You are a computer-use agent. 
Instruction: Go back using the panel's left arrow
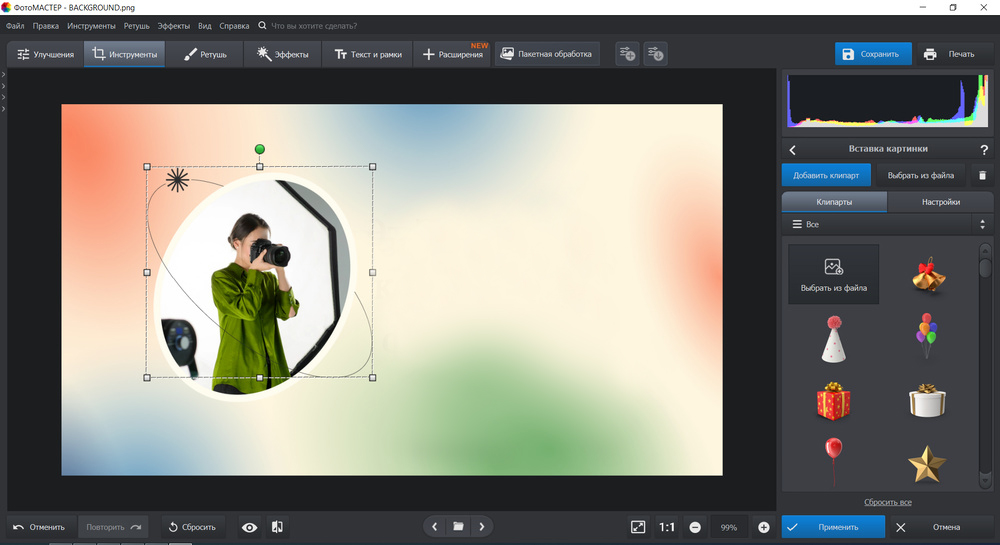[793, 150]
